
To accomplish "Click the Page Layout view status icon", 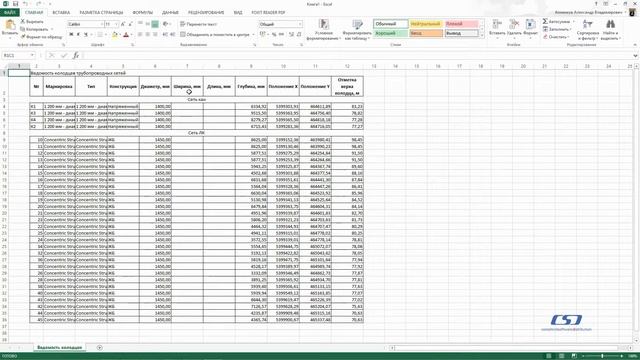I will [x=561, y=356].
